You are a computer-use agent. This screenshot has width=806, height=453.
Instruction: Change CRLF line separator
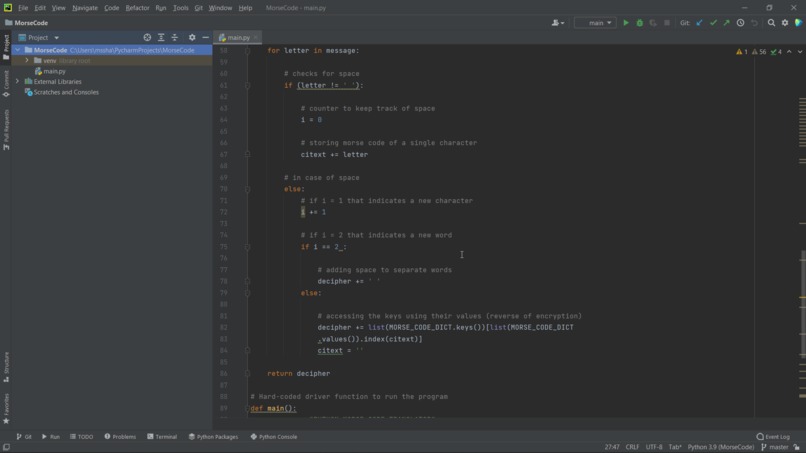632,447
